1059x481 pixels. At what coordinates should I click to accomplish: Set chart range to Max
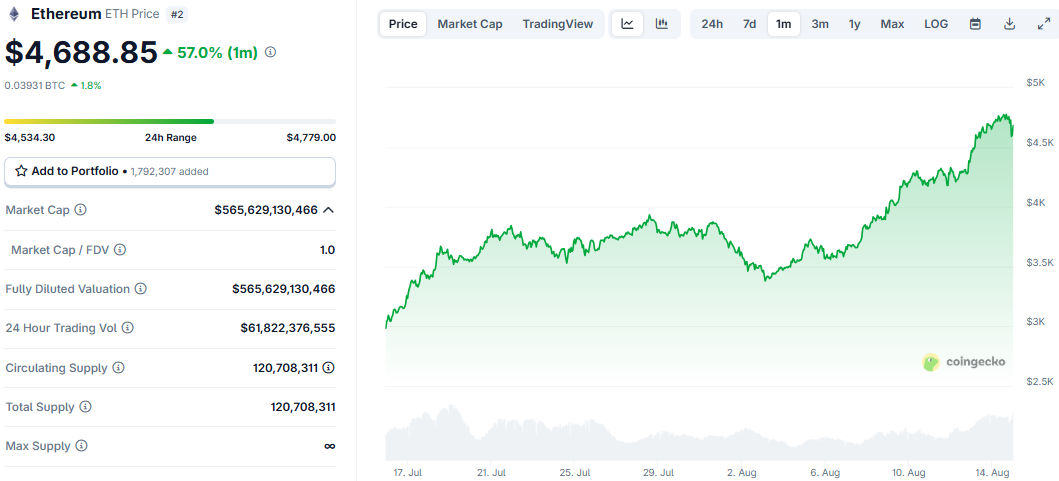tap(892, 24)
